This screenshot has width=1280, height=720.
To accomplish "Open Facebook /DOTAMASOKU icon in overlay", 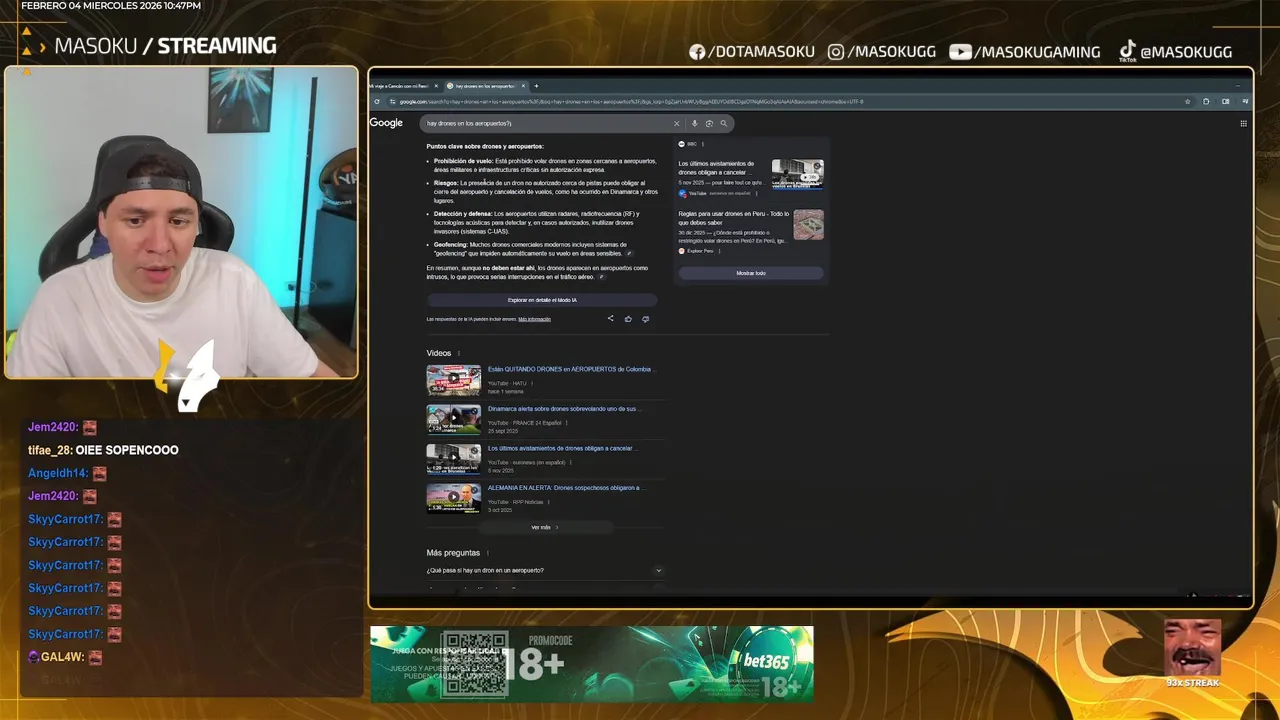I will [697, 52].
